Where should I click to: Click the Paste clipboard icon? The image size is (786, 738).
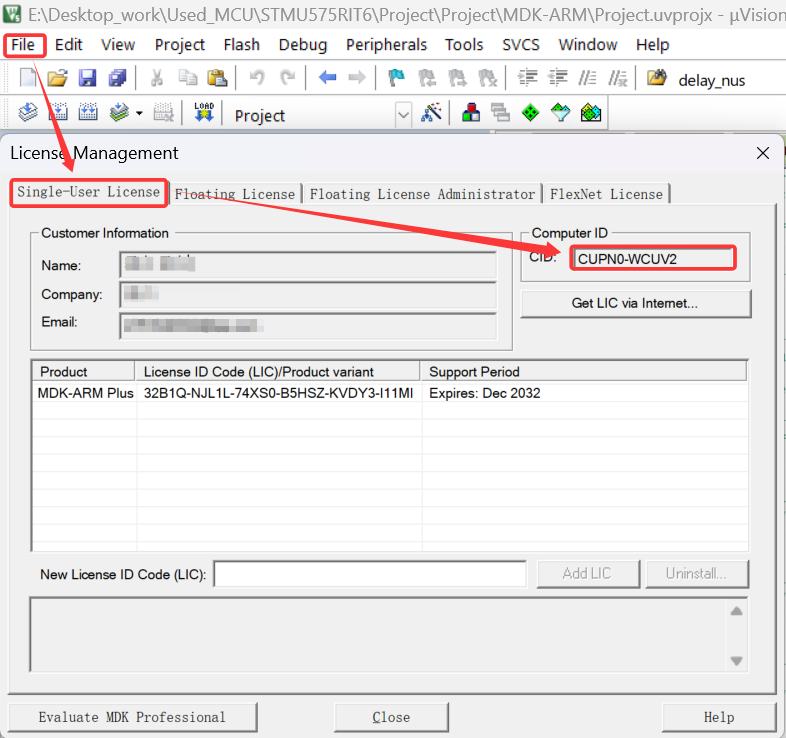point(218,78)
